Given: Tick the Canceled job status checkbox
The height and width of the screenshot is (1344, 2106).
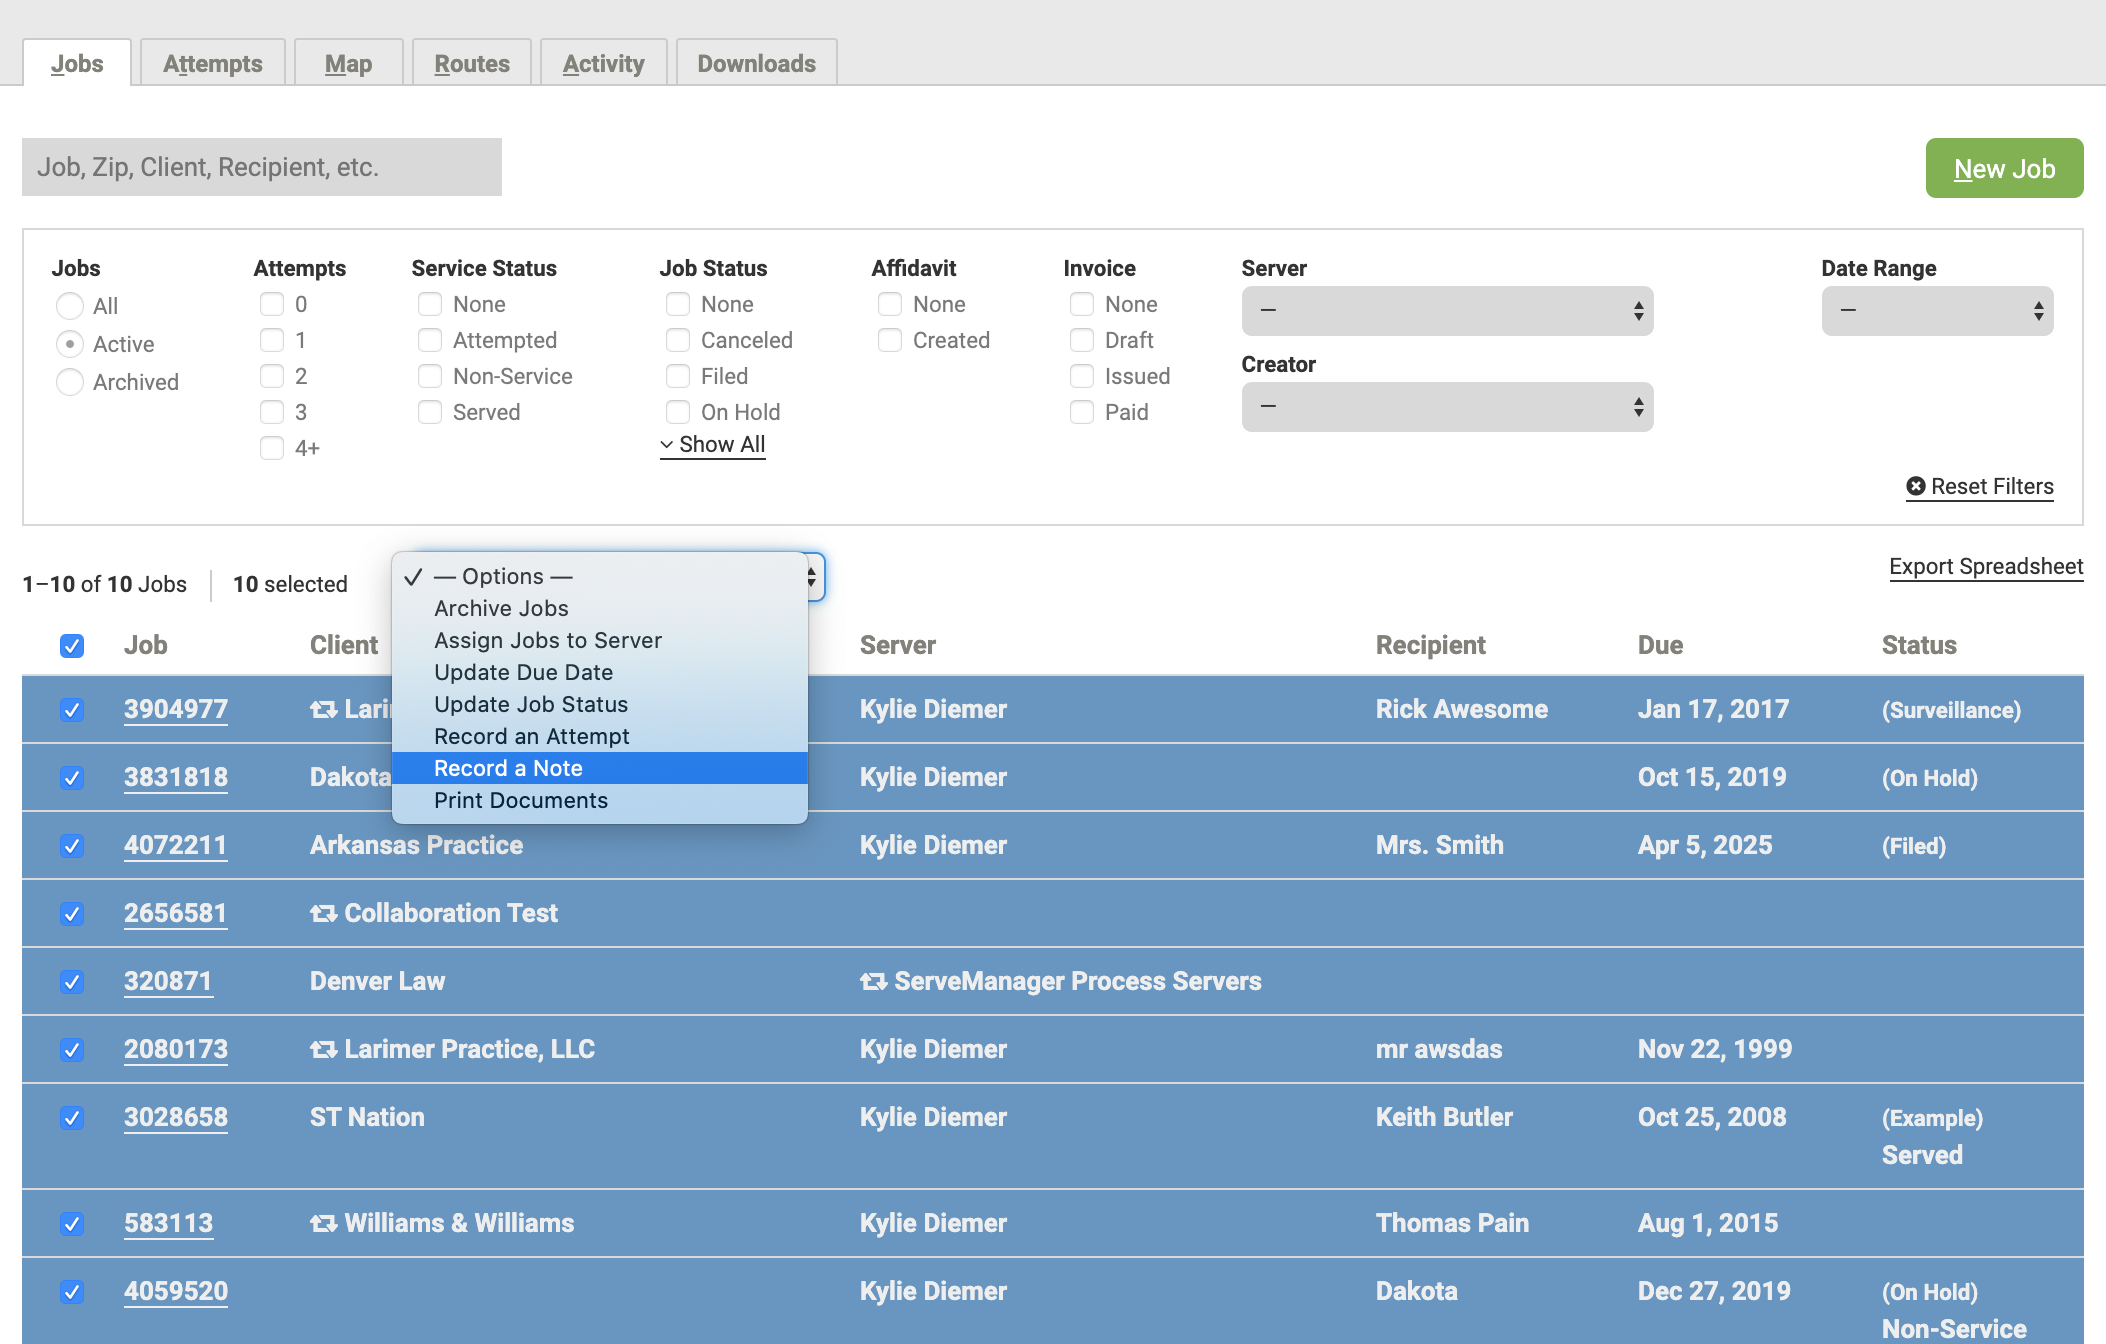Looking at the screenshot, I should click(677, 340).
